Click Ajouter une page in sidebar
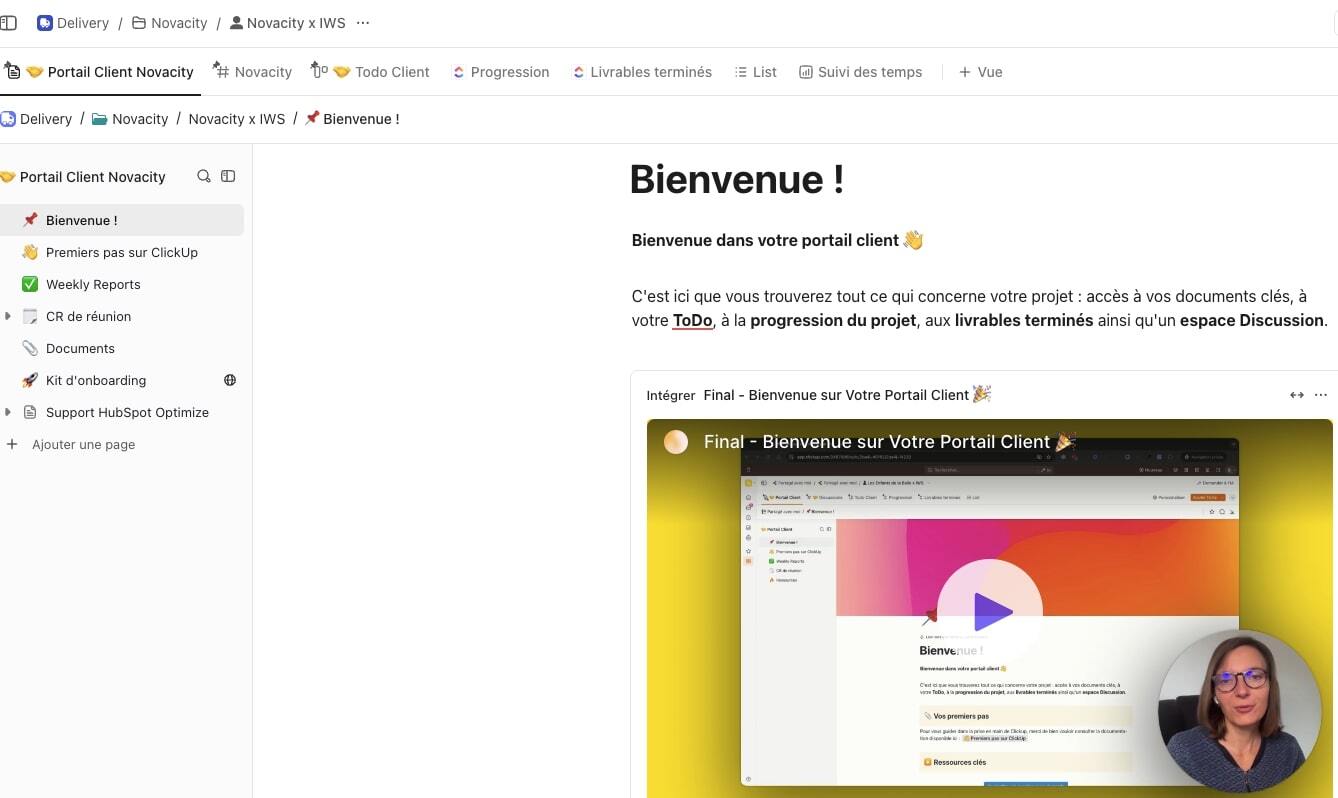 [83, 444]
